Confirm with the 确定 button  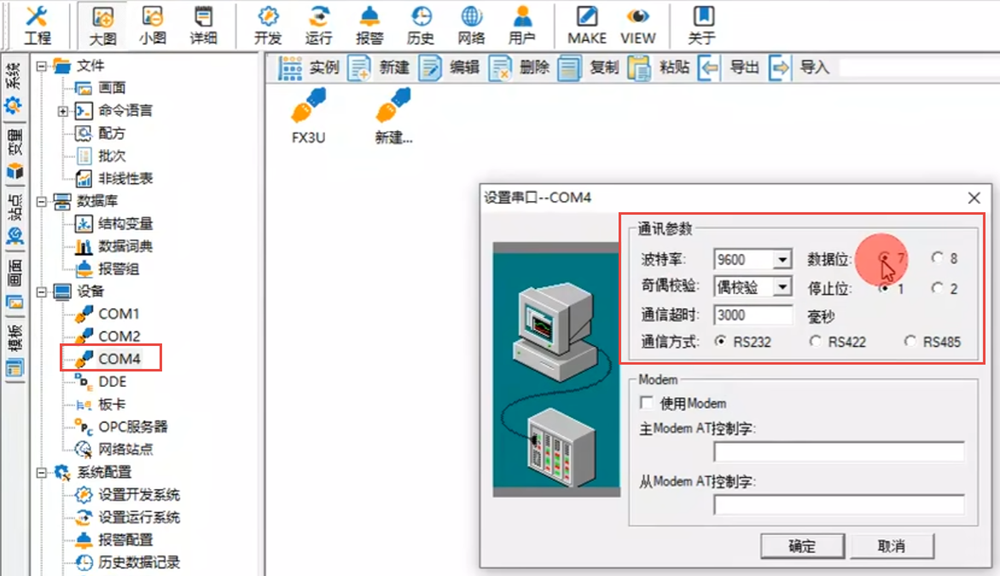802,546
